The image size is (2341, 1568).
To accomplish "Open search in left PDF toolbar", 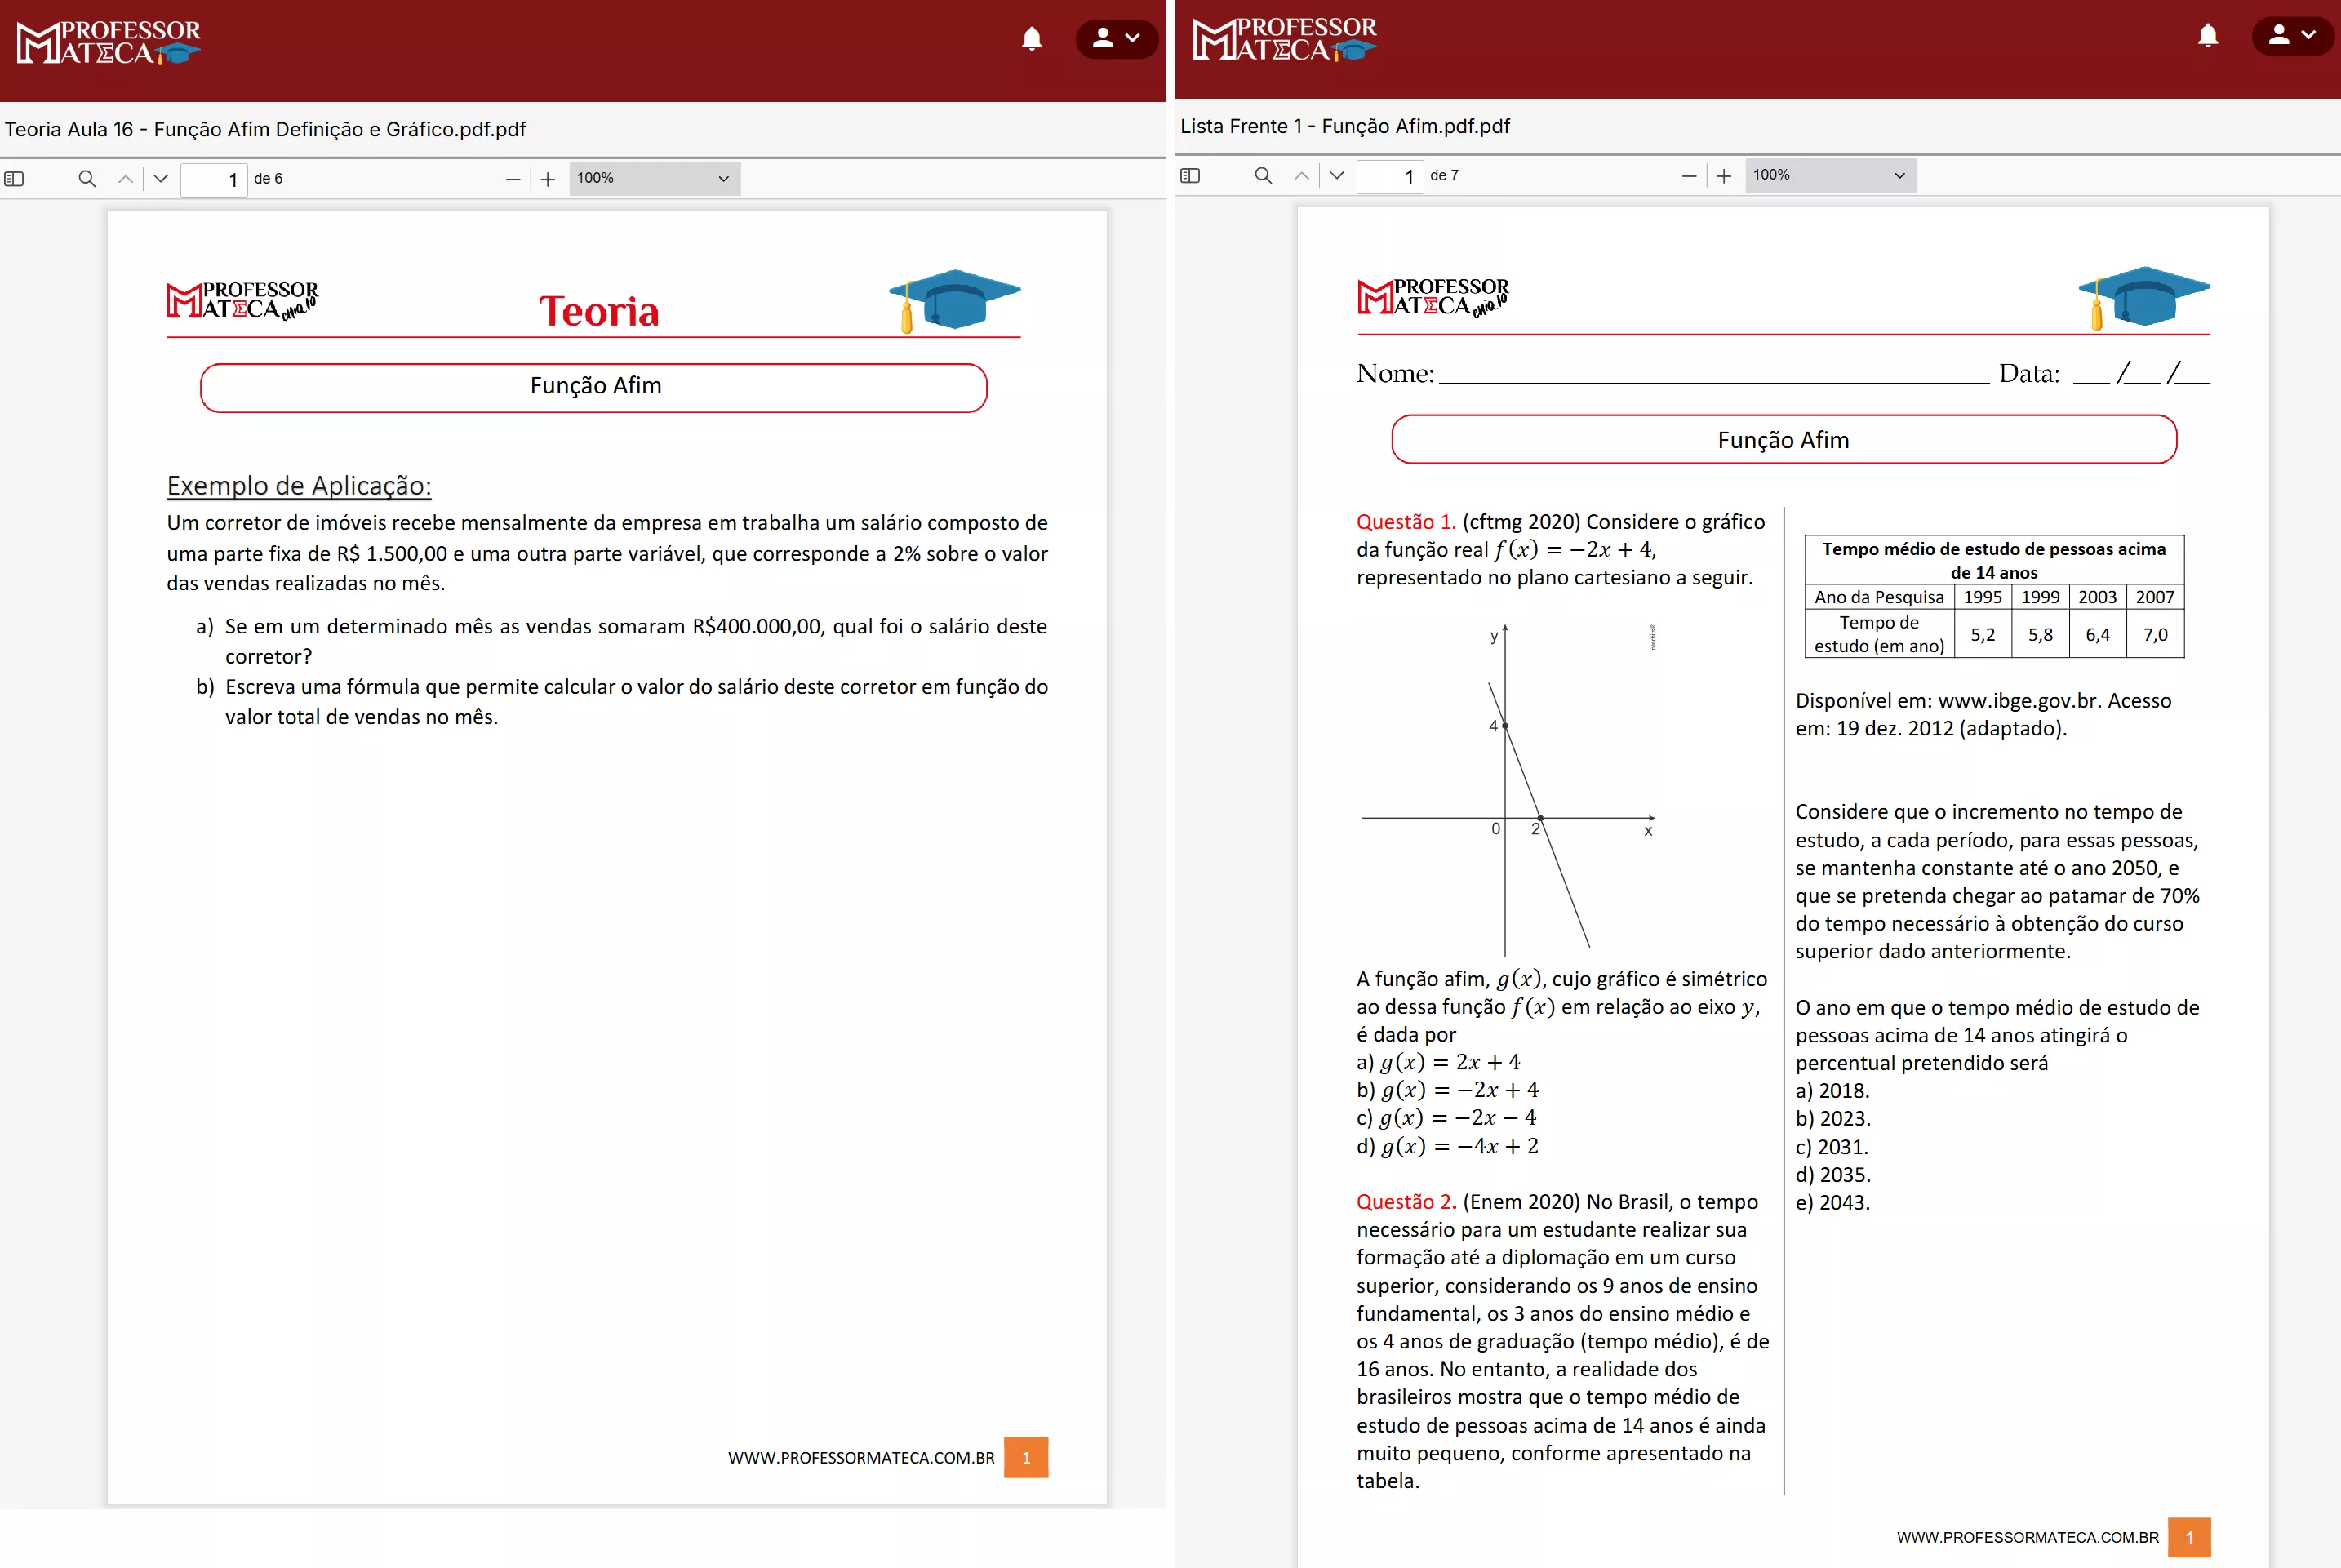I will [87, 179].
